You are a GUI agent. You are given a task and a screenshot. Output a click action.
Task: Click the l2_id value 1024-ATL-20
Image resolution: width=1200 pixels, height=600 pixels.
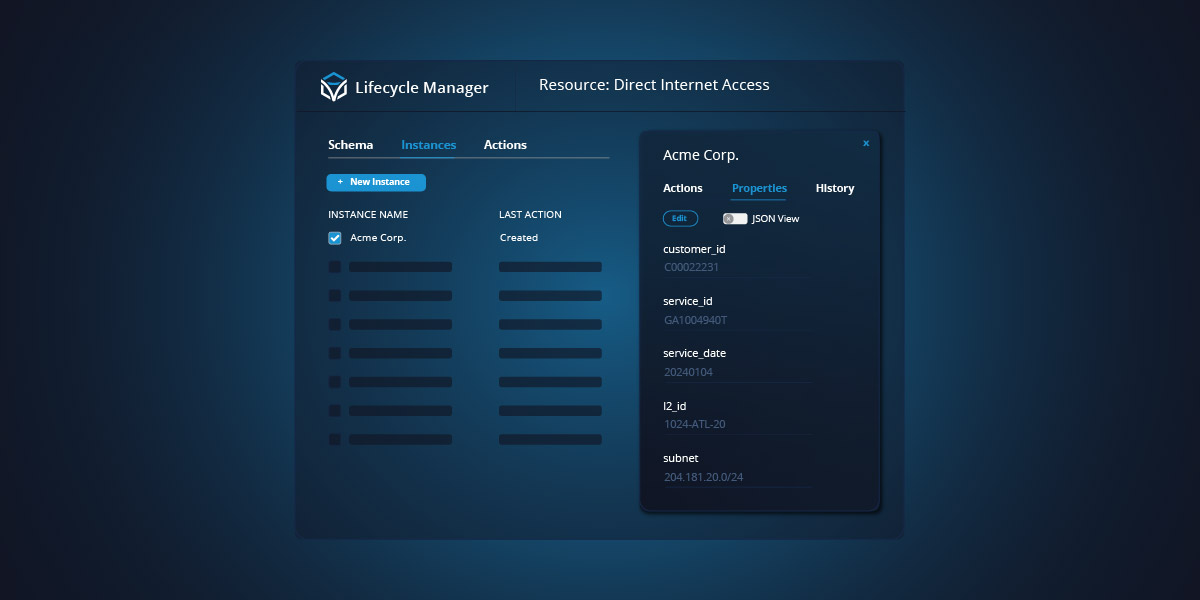click(692, 424)
